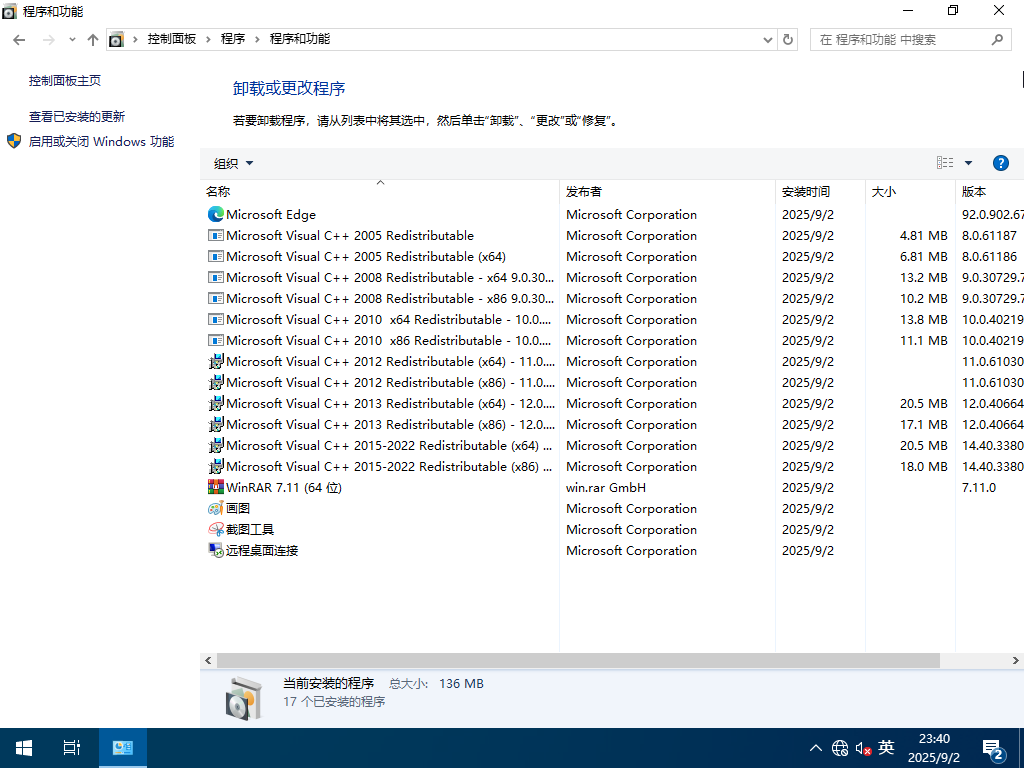1024x768 pixels.
Task: Sort the list by 名称 column header
Action: [x=218, y=191]
